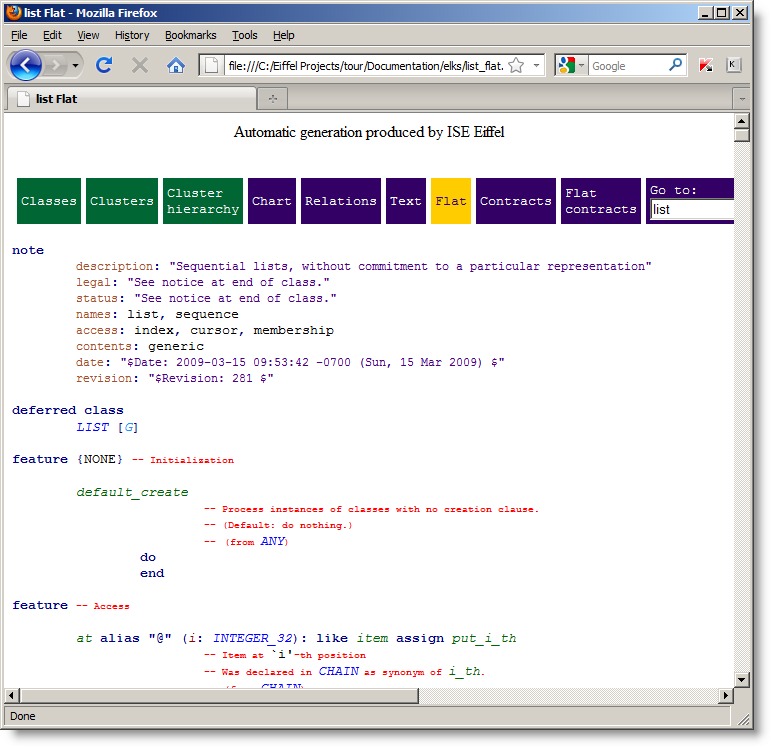770x746 pixels.
Task: Click the 'Go to' class input field
Action: pos(692,210)
